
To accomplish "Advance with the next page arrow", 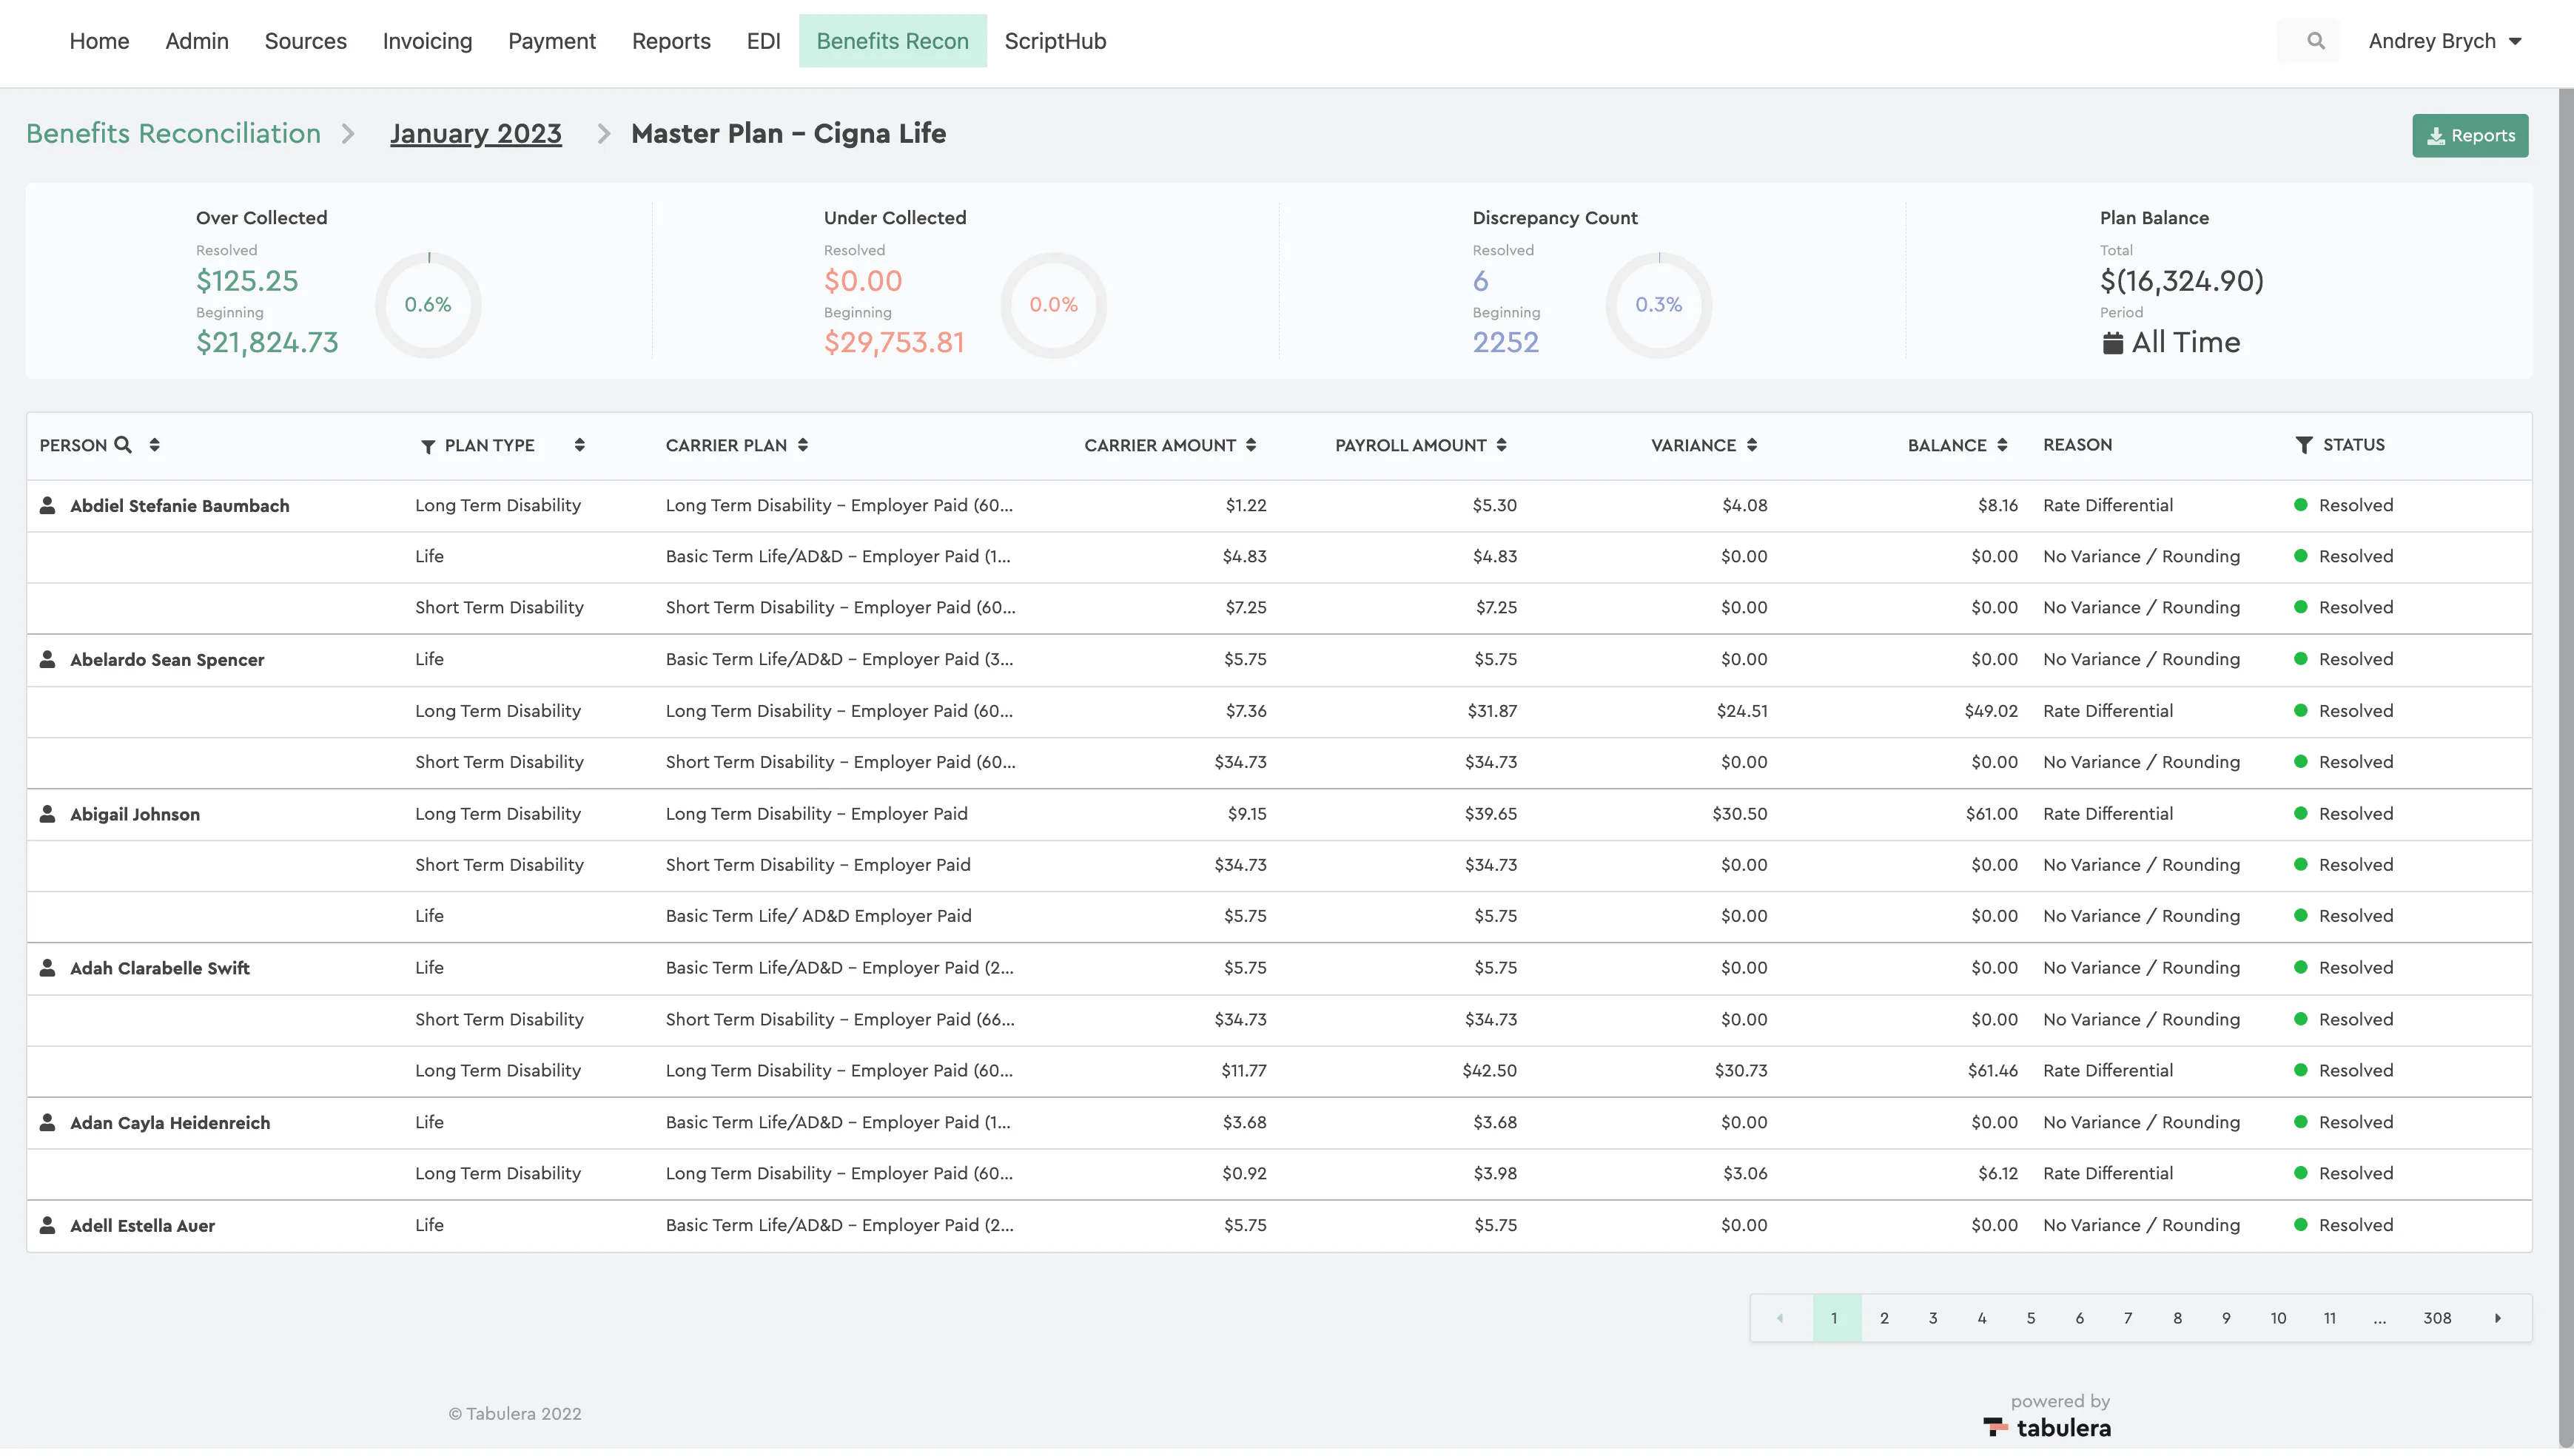I will pos(2497,1318).
